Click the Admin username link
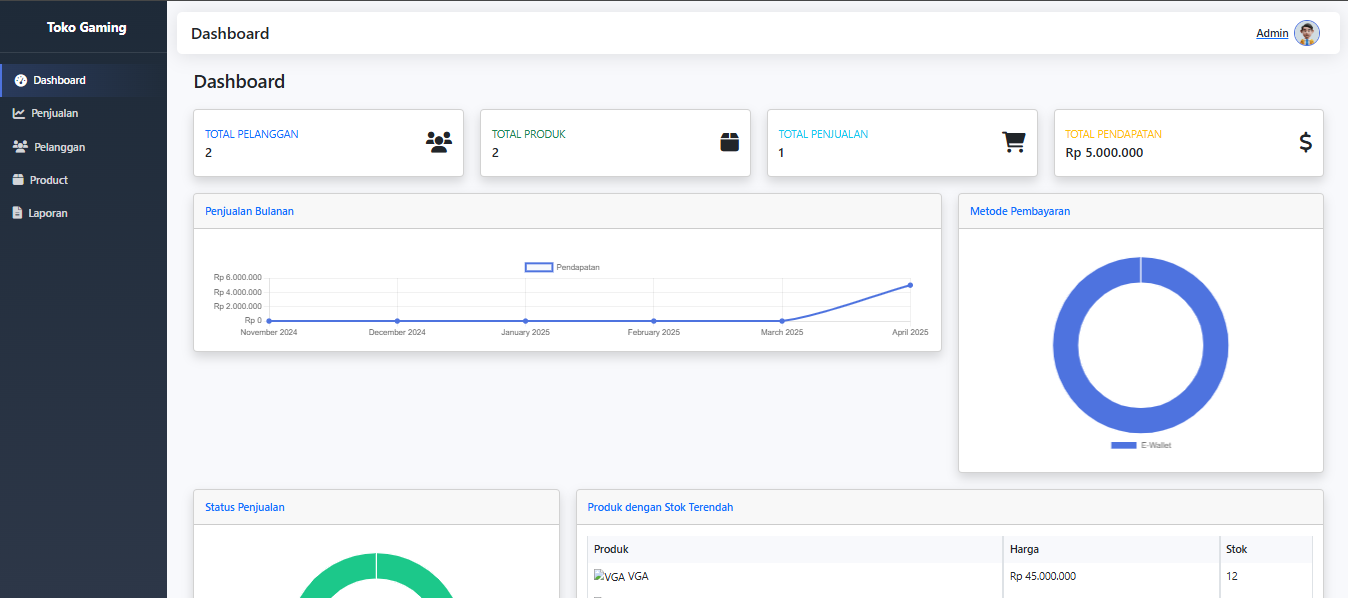Image resolution: width=1348 pixels, height=598 pixels. (x=1272, y=33)
